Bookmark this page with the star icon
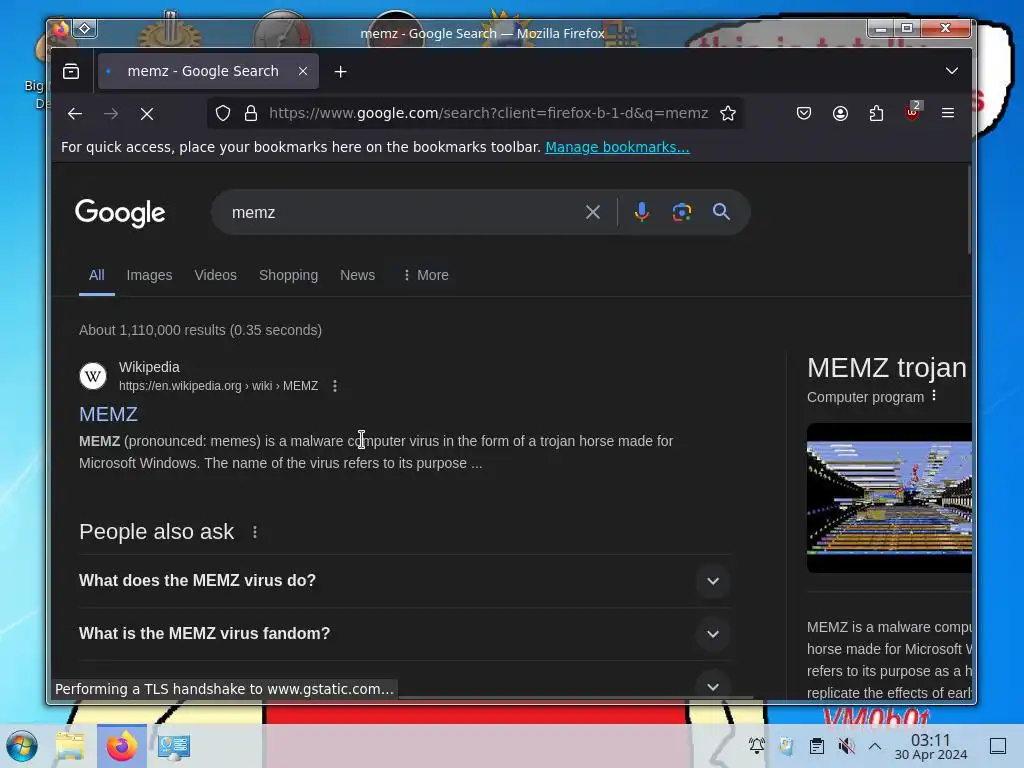 tap(728, 113)
